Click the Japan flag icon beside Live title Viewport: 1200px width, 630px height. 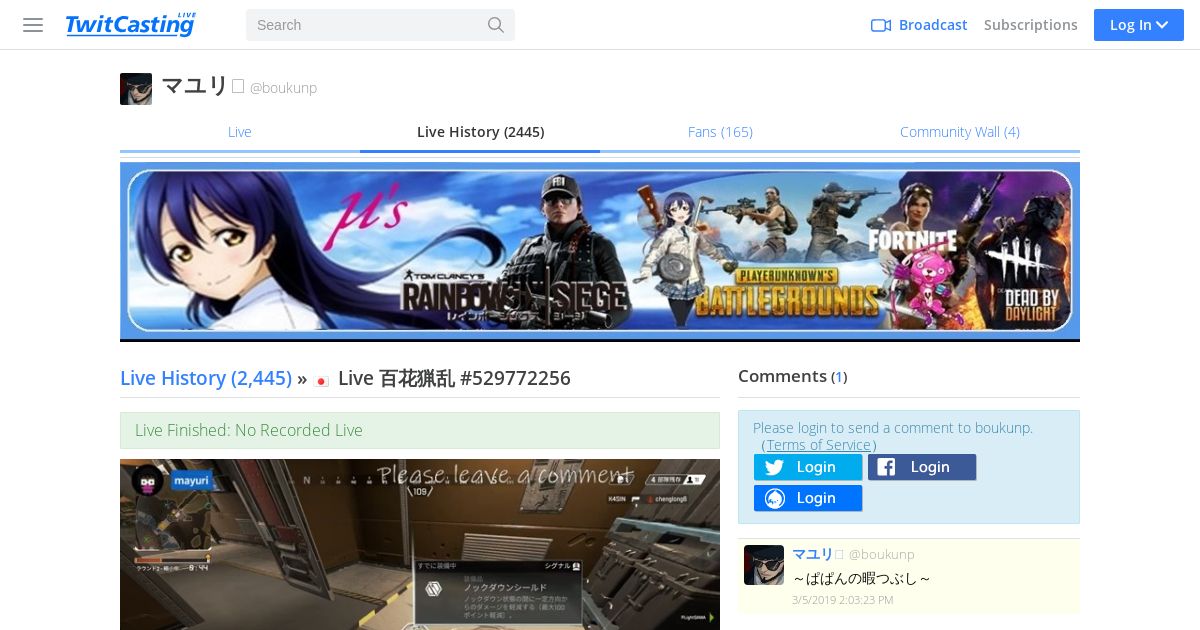[x=322, y=380]
